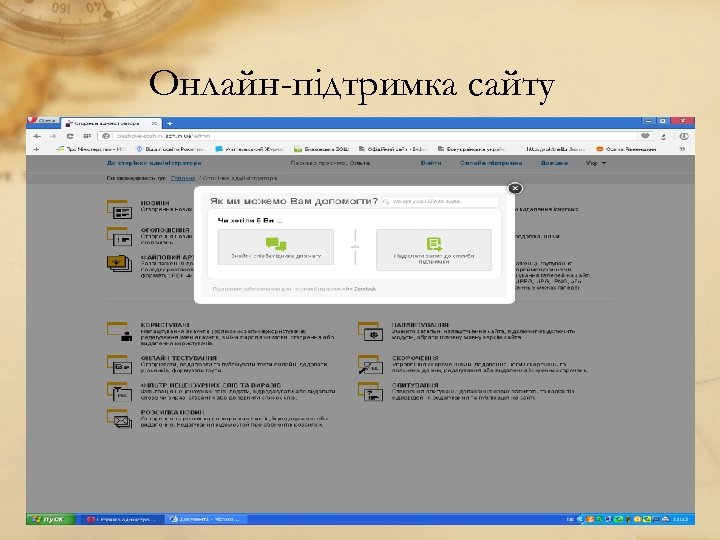Click the green submit request form icon
Viewport: 720px width, 540px height.
434,243
